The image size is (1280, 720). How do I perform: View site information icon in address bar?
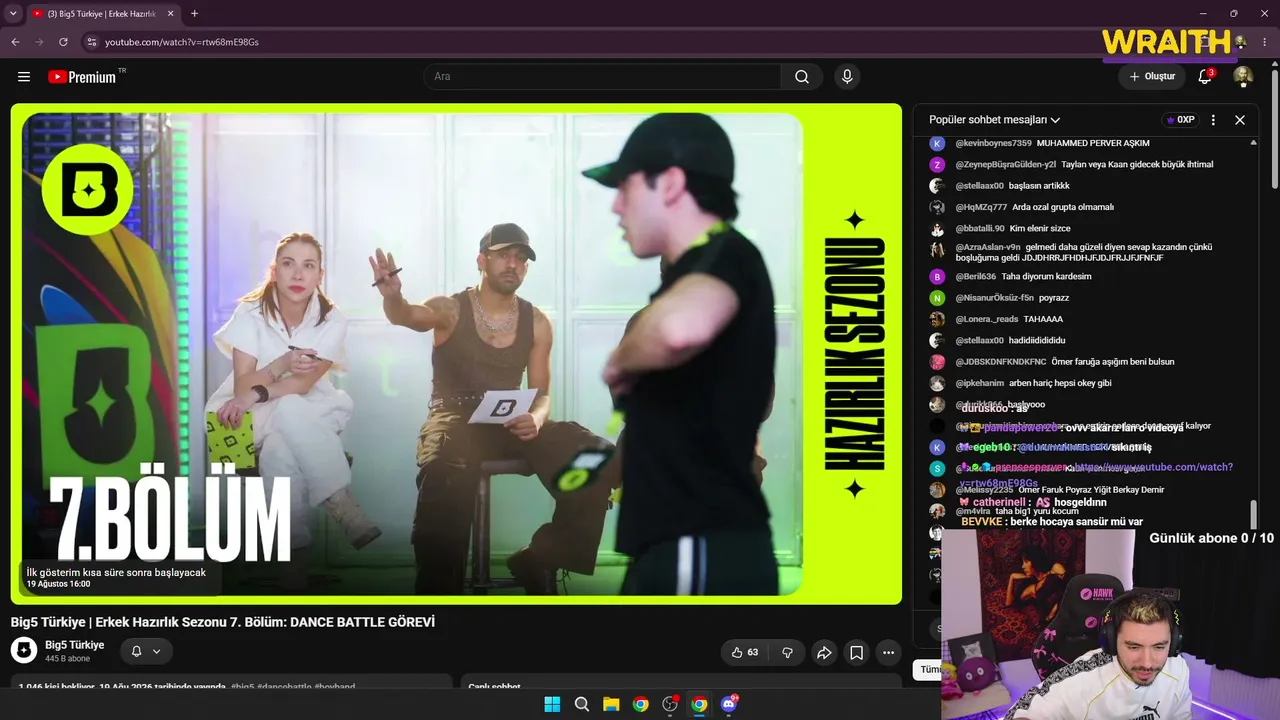(92, 42)
